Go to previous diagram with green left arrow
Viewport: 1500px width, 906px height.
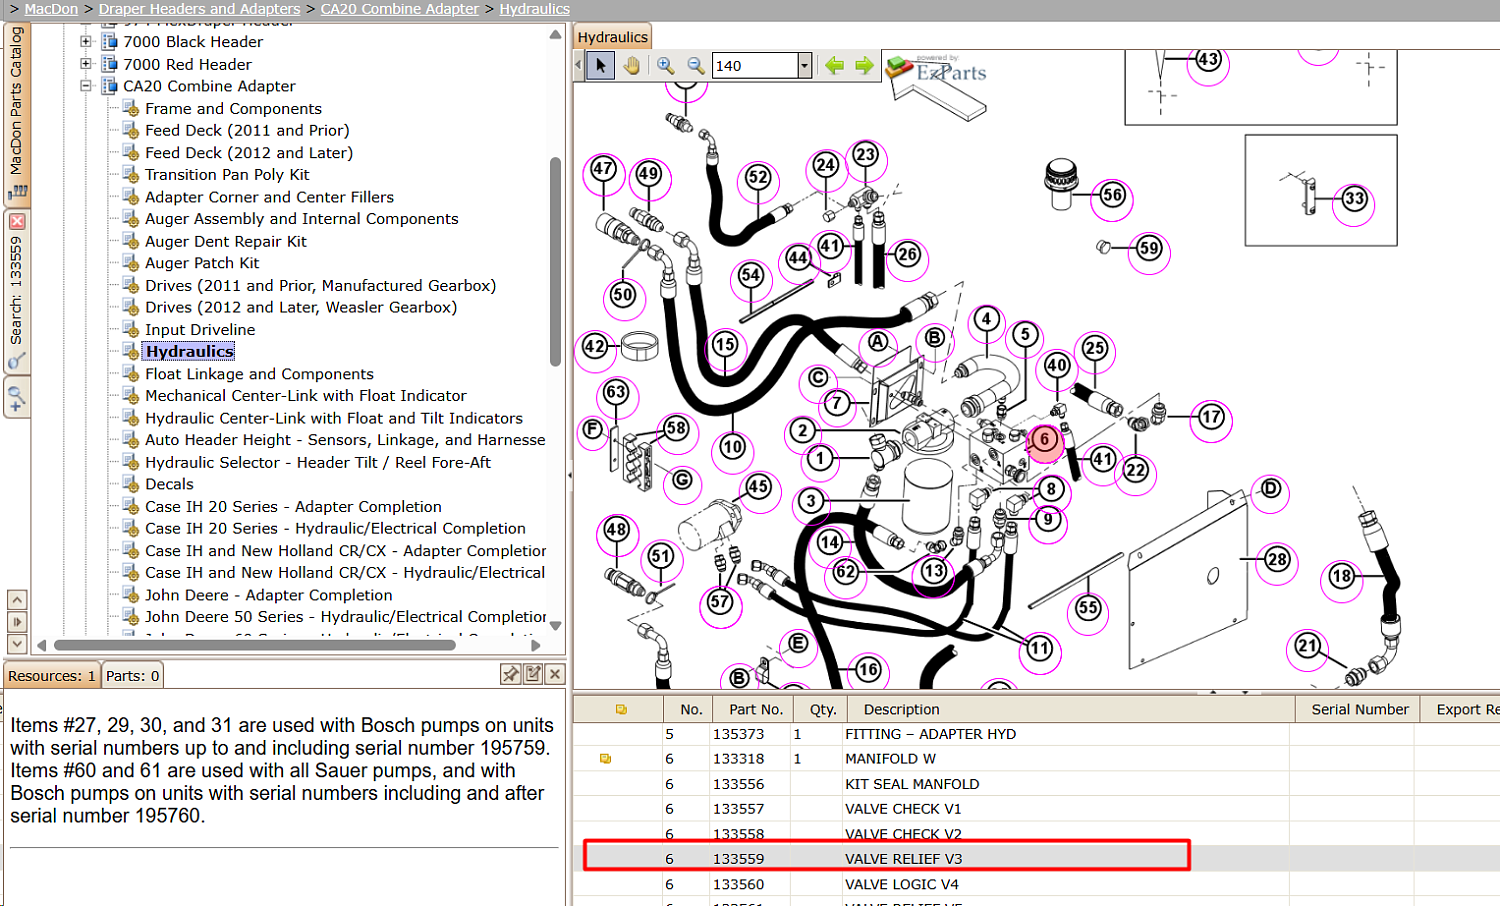pyautogui.click(x=834, y=66)
